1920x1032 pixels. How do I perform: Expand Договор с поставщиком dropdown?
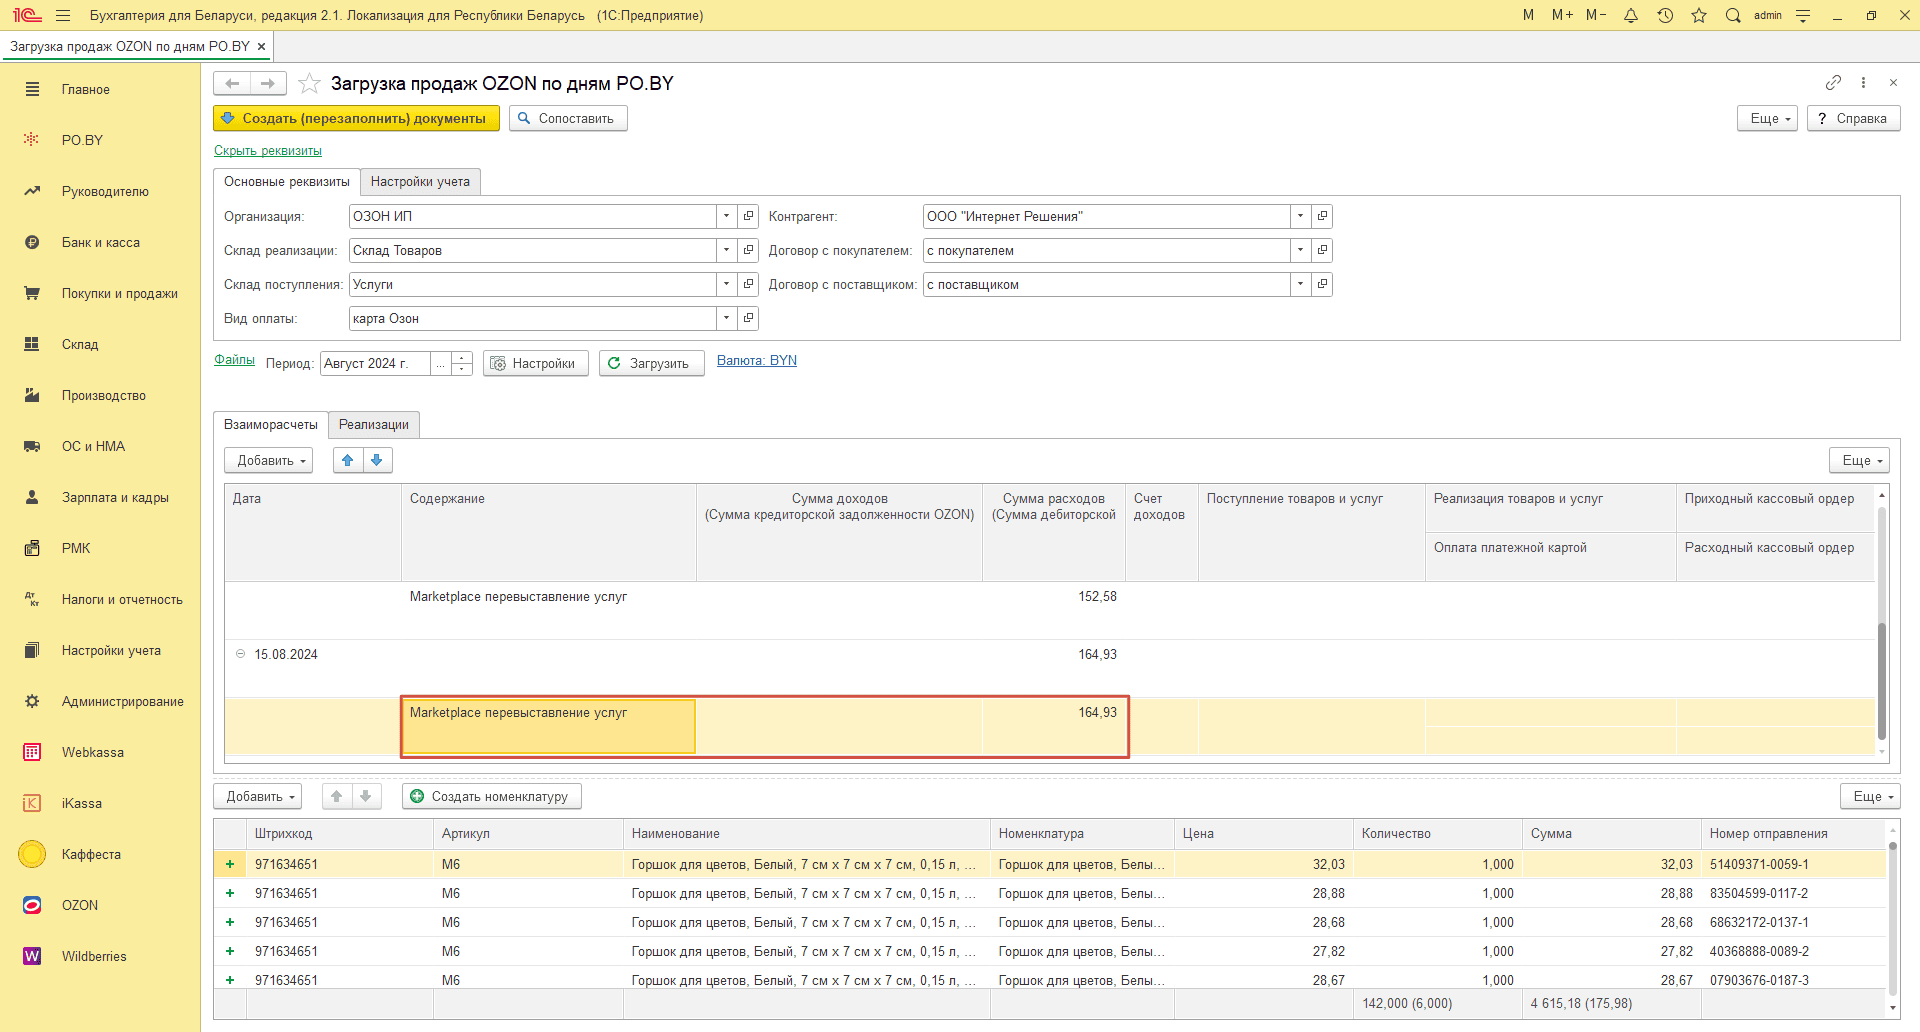1300,284
